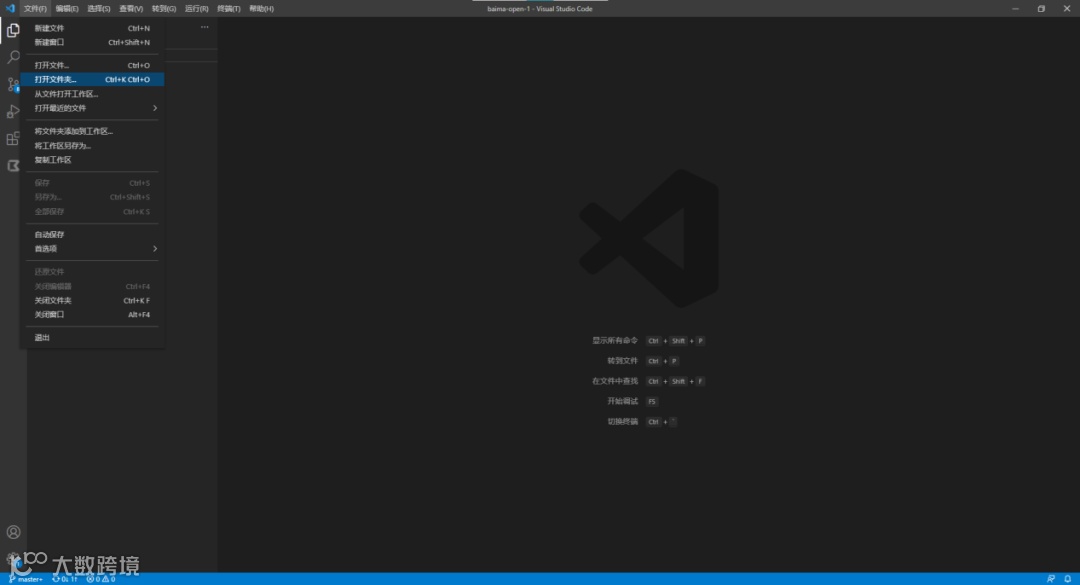Open the 终端(T) menu

tap(229, 9)
